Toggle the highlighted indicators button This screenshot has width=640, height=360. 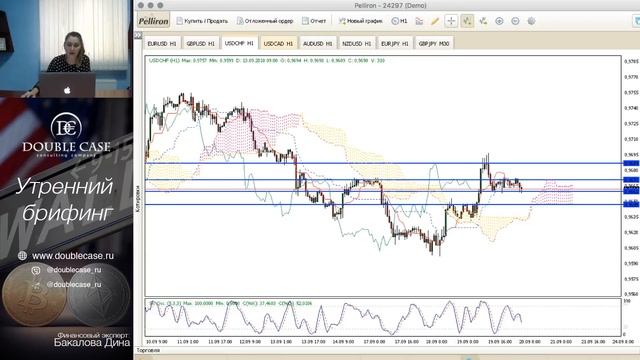click(467, 21)
